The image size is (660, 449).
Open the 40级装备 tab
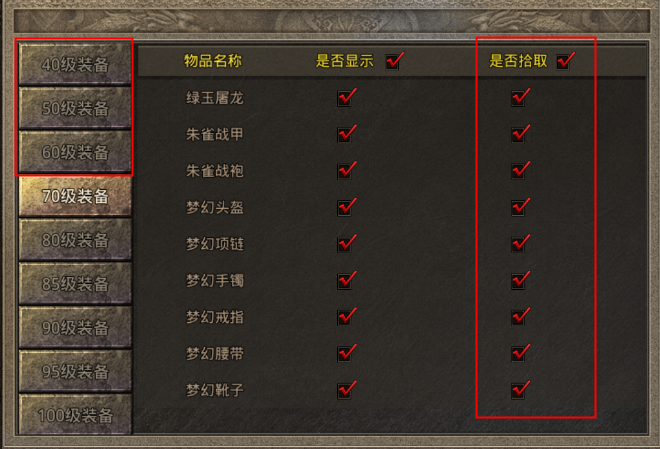pos(75,64)
